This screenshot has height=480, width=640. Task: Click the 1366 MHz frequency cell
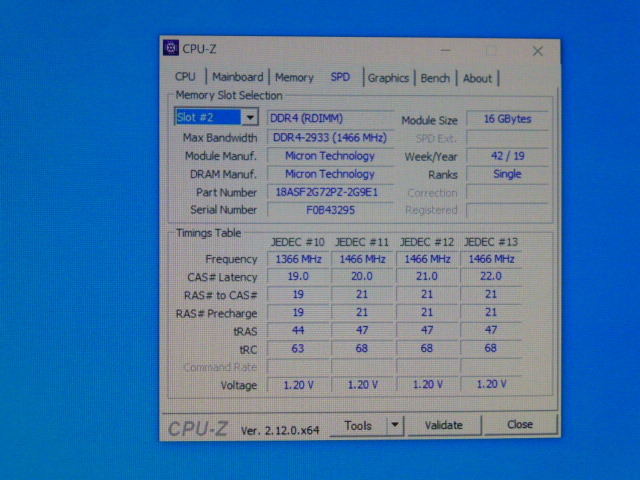tap(298, 259)
